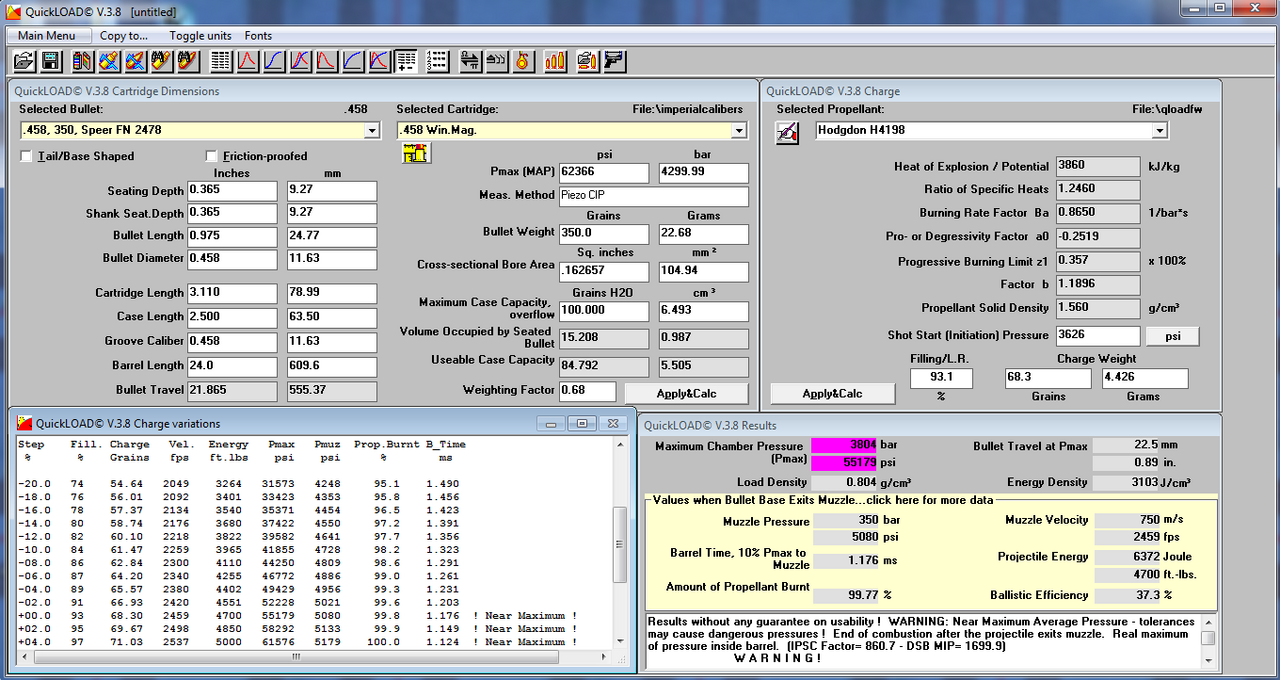Click Bullet Weight grains field 350.0
The width and height of the screenshot is (1280, 680).
(x=604, y=234)
